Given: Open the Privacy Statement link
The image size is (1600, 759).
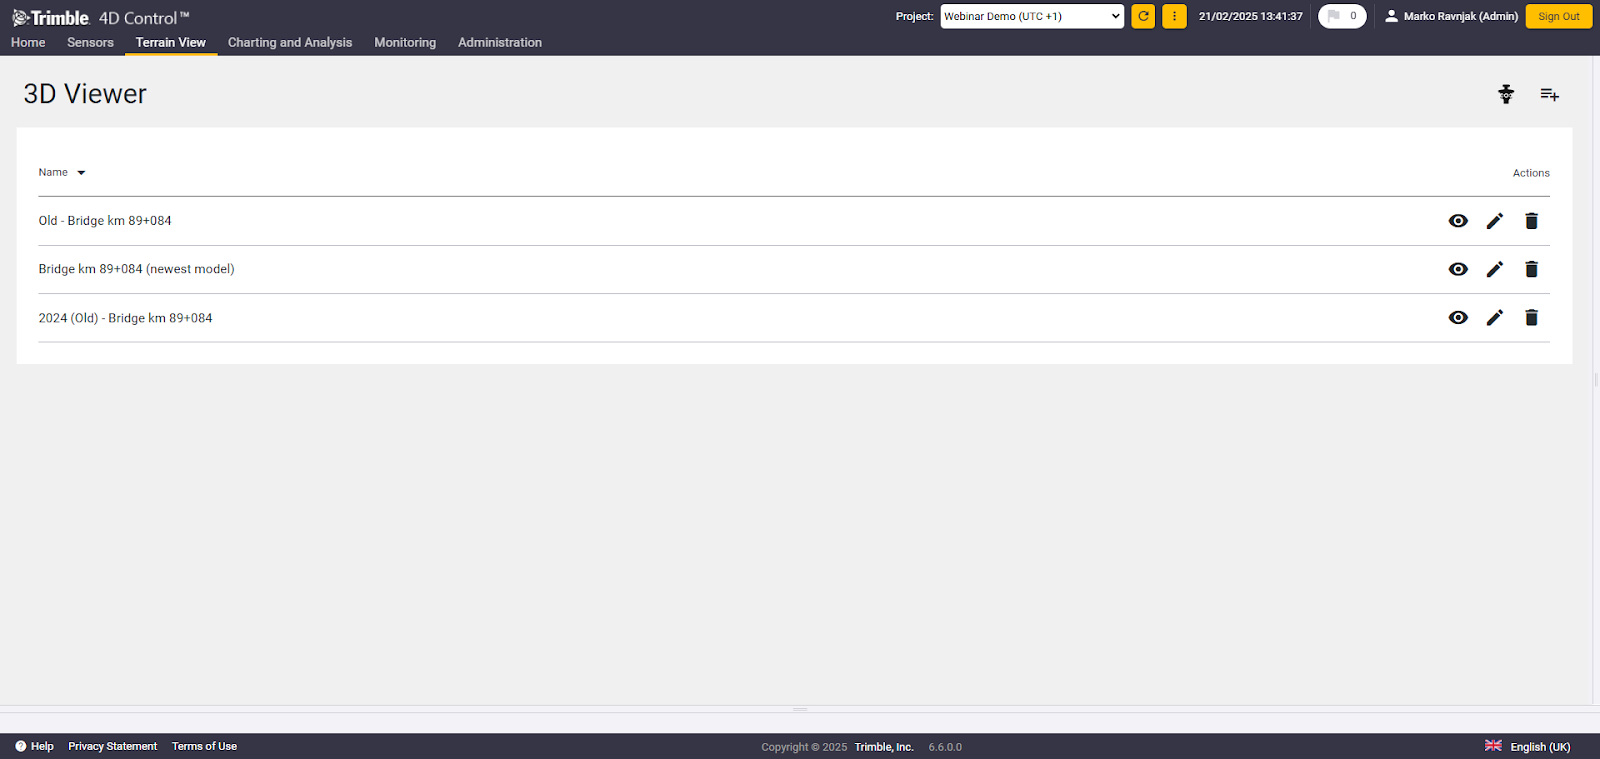Looking at the screenshot, I should coord(112,746).
